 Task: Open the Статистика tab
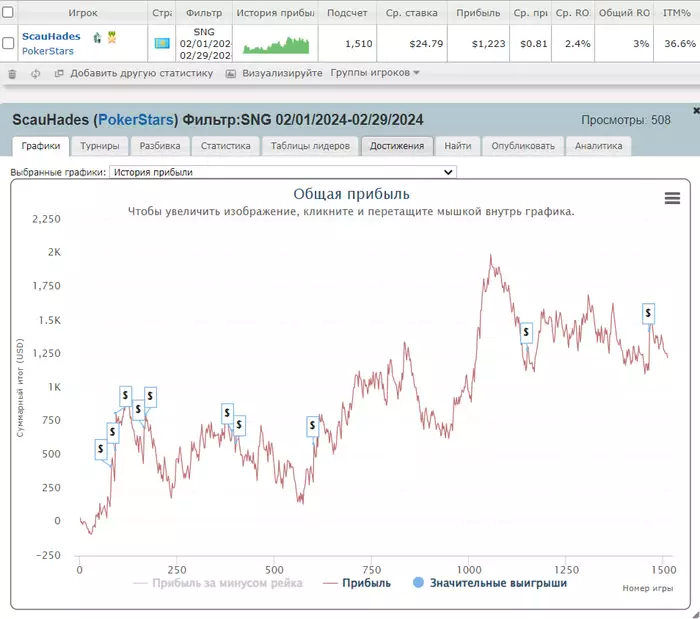[x=225, y=146]
